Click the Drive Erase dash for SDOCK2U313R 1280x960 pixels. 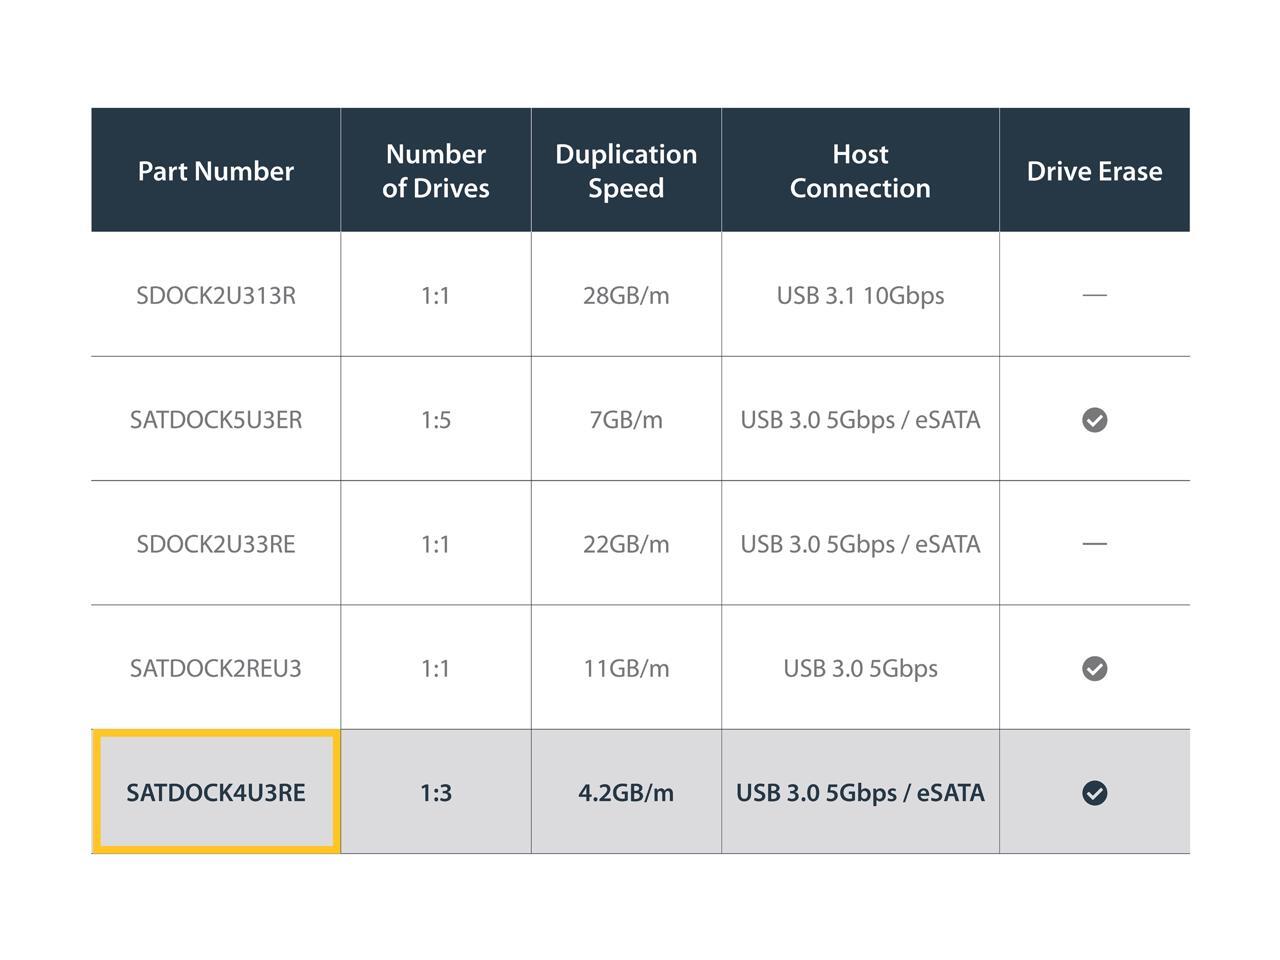click(1094, 295)
